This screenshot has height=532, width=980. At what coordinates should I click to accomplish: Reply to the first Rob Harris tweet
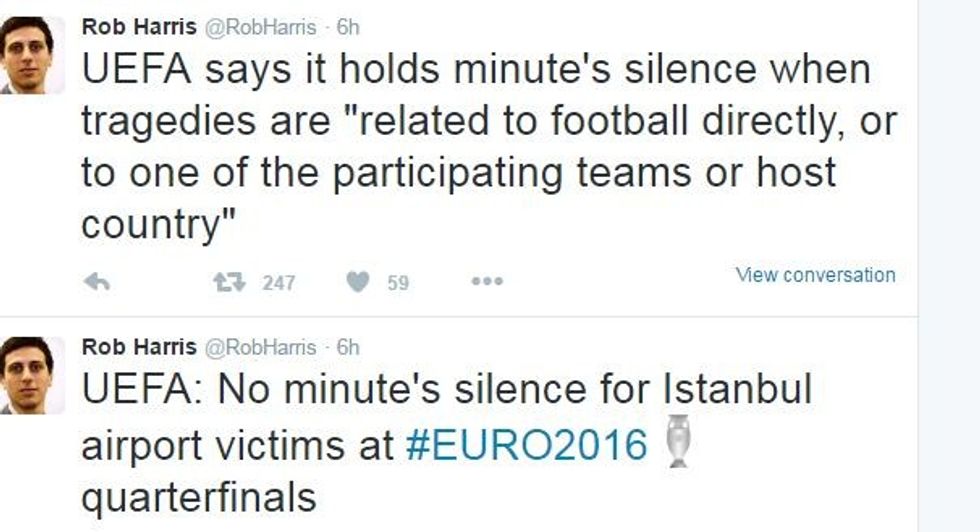click(96, 283)
